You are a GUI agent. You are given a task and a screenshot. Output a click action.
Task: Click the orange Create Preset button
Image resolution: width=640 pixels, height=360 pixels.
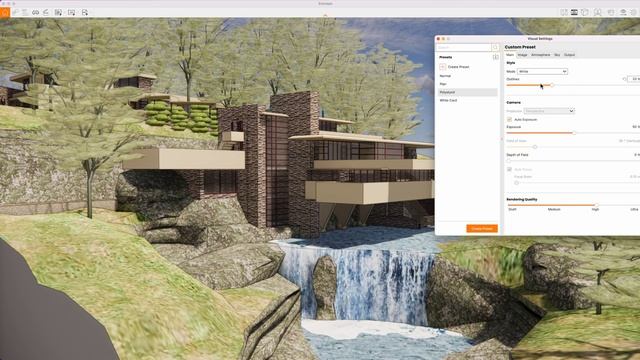(x=482, y=229)
